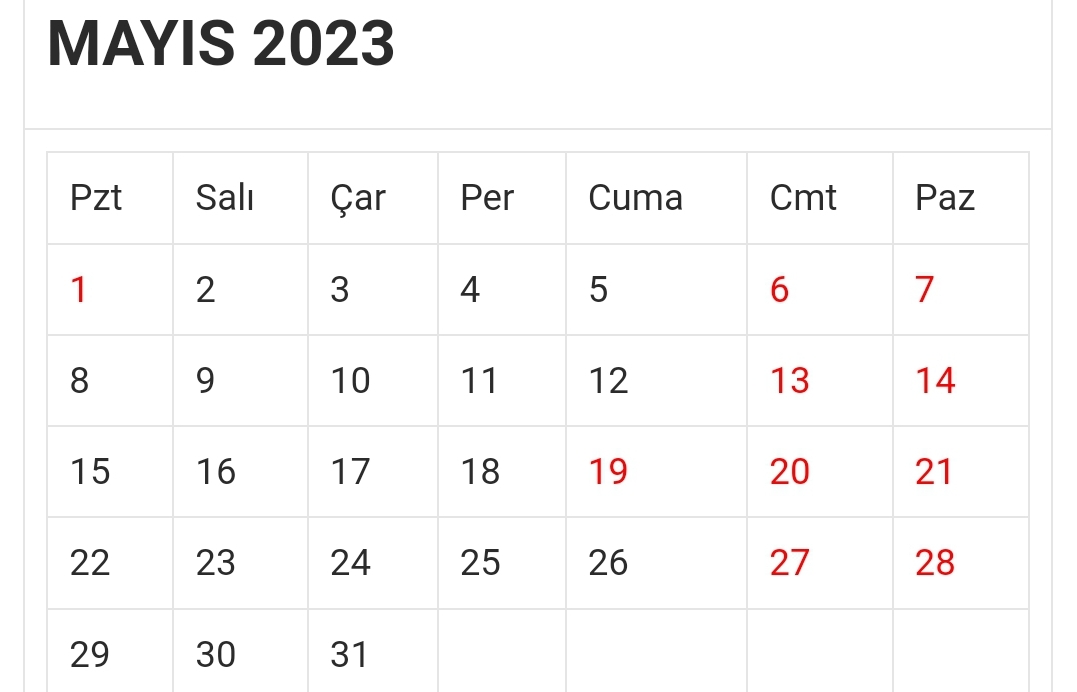1077x692 pixels.
Task: Click the Pzt column header
Action: [96, 198]
